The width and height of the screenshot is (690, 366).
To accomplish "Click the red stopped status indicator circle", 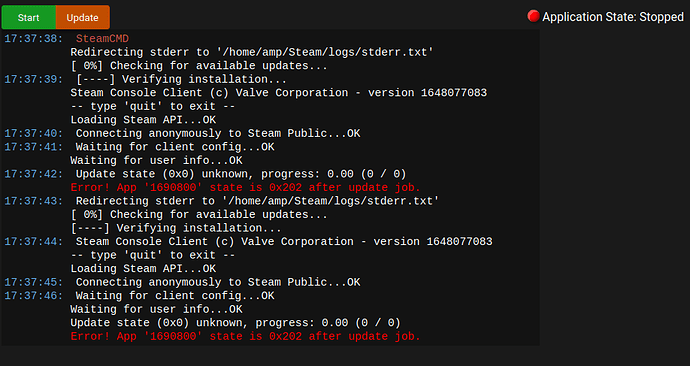I will coord(533,16).
